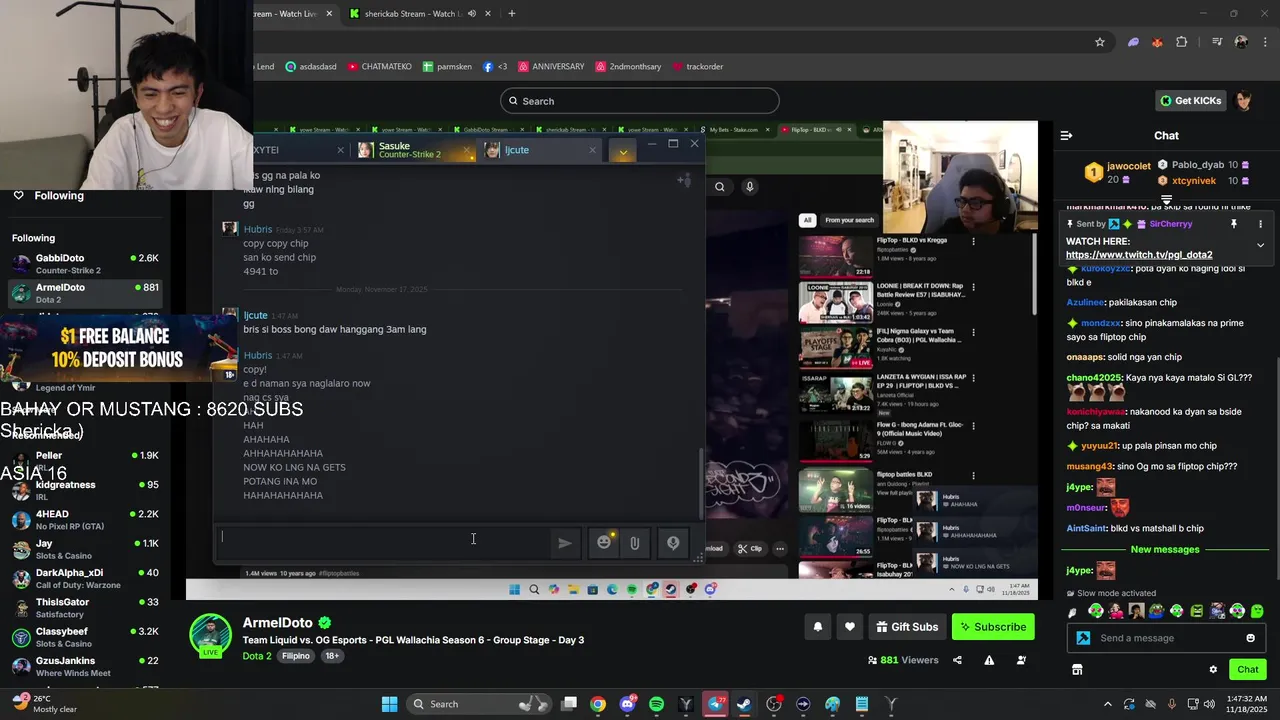Open chat settings gear icon
1280x720 pixels.
[1213, 670]
